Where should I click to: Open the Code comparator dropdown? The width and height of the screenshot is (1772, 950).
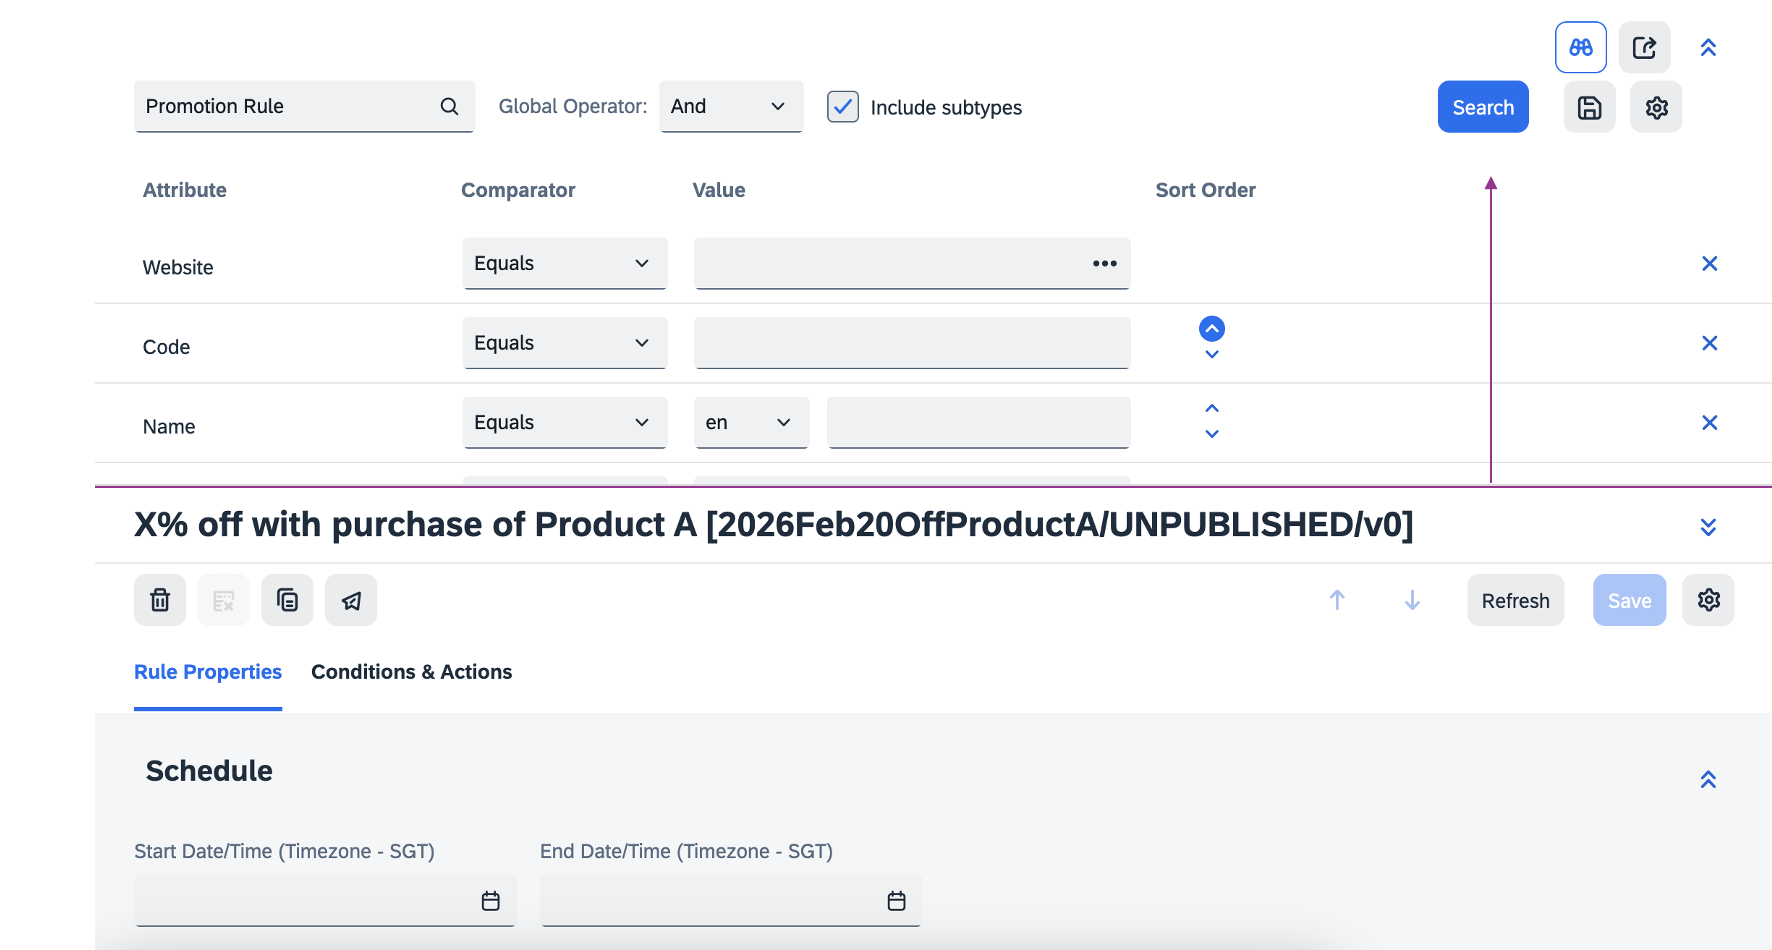pos(564,343)
